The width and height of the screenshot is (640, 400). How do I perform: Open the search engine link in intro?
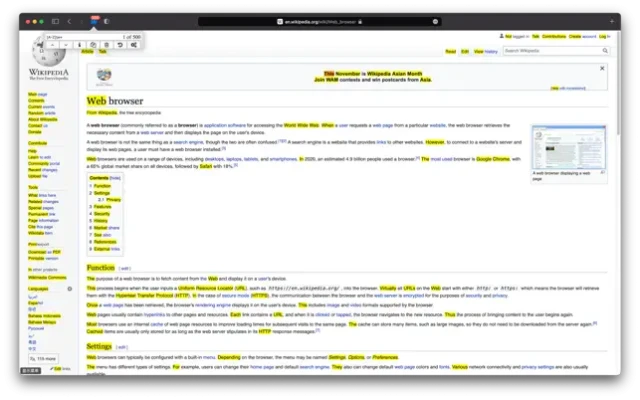tap(188, 142)
